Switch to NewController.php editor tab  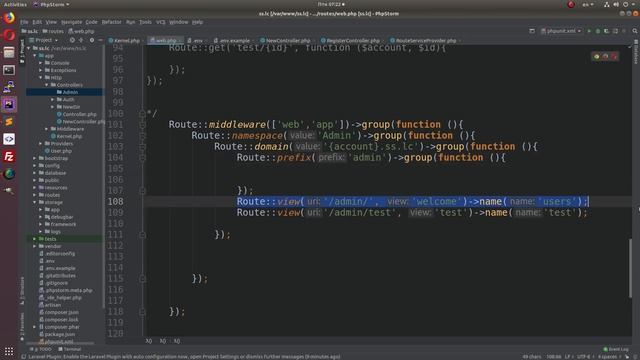pos(287,40)
